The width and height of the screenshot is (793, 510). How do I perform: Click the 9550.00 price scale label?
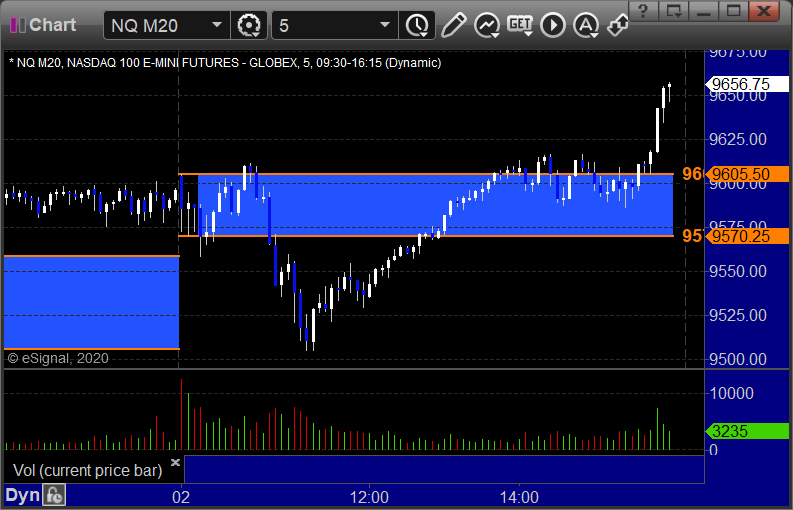point(738,271)
